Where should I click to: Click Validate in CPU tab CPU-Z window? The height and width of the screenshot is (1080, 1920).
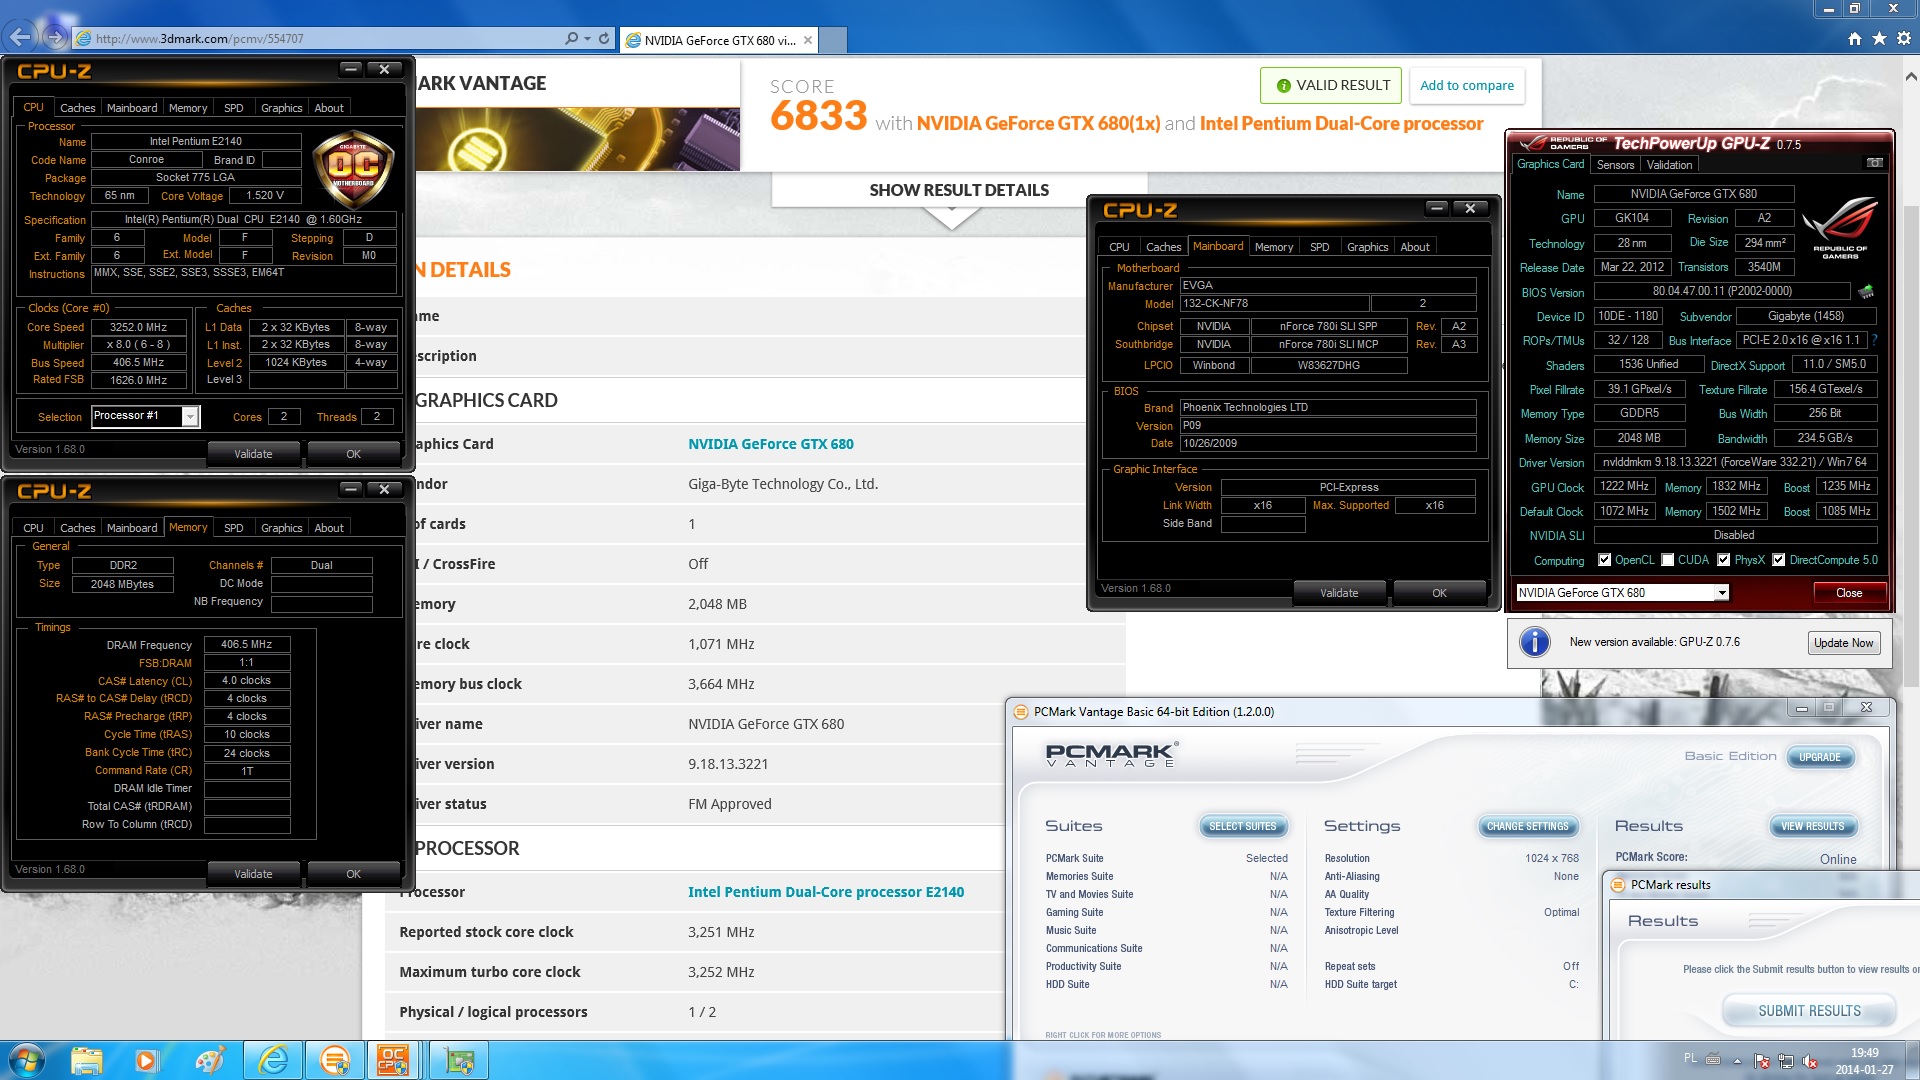tap(253, 454)
